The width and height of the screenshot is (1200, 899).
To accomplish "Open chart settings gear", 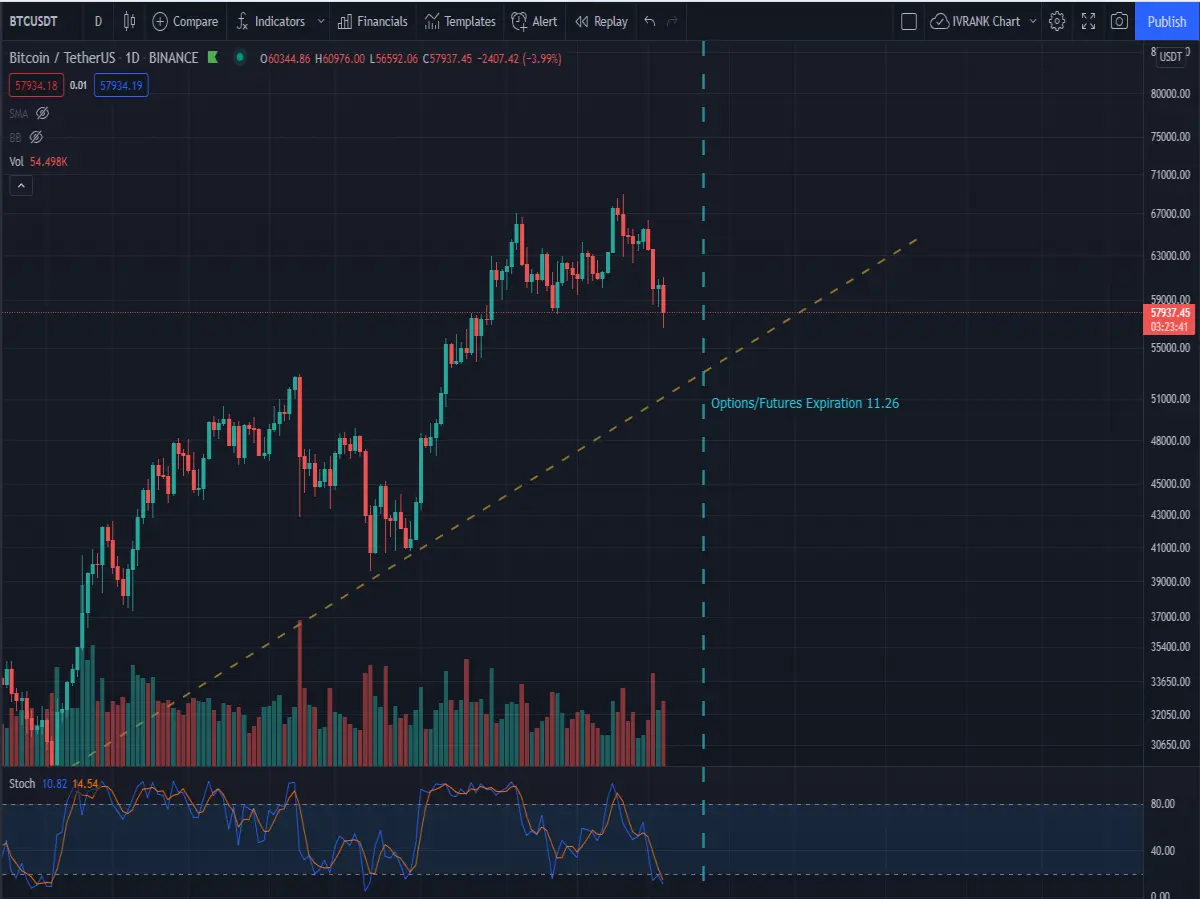I will click(x=1057, y=21).
